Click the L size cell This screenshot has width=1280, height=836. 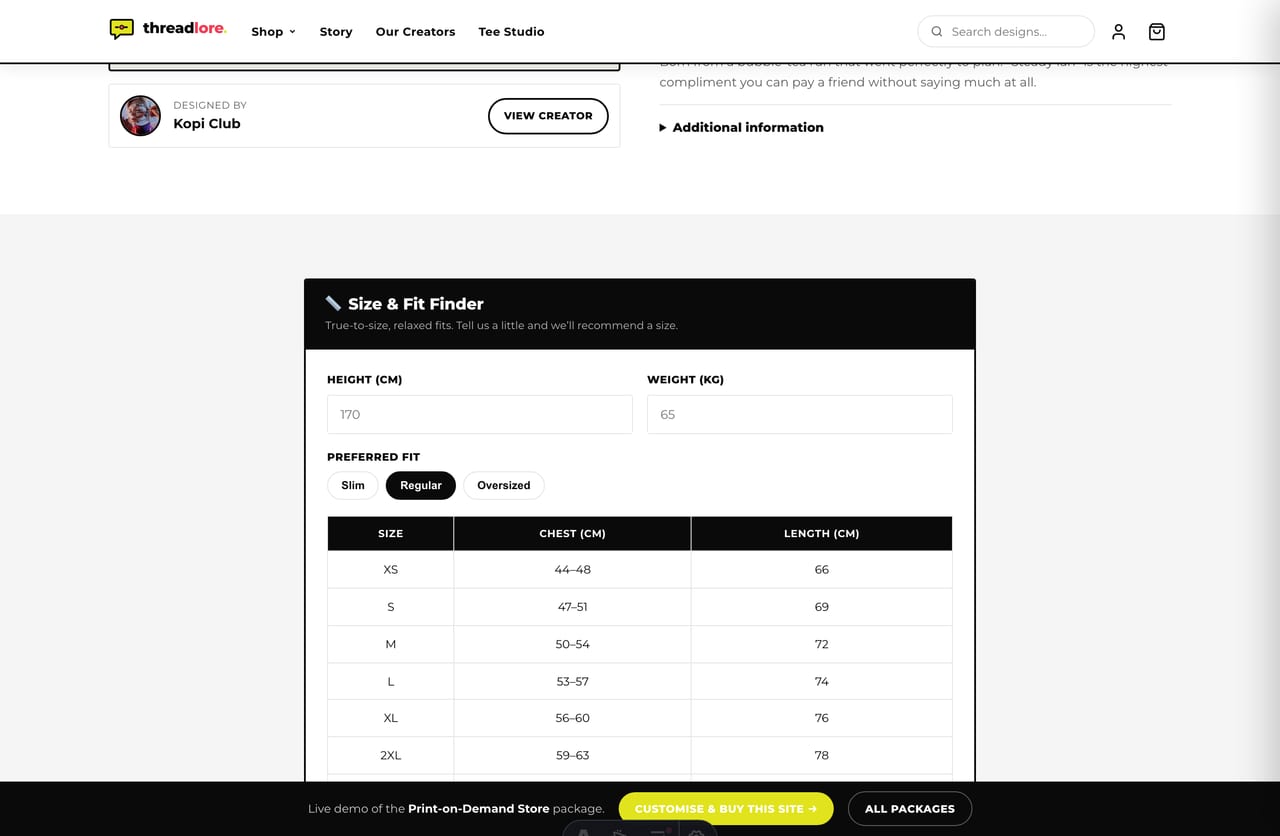[x=391, y=681]
